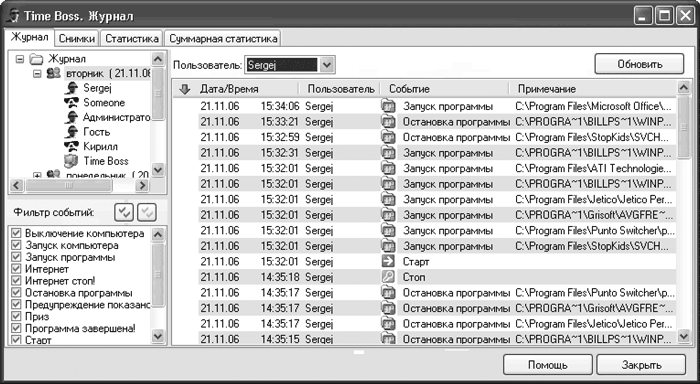The image size is (700, 384).
Task: Click program icon in 15:33:21 row
Action: point(388,122)
